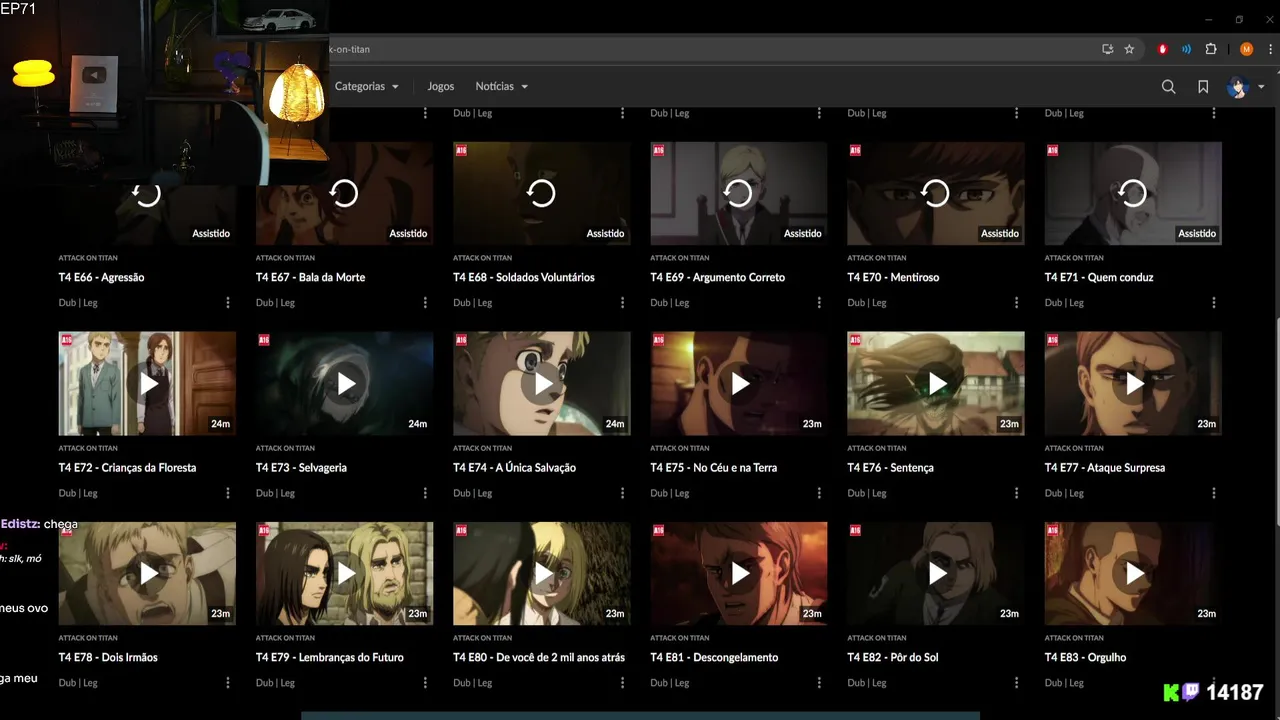Play episode E72 Crianças da Floresta
The height and width of the screenshot is (720, 1280).
pyautogui.click(x=147, y=383)
